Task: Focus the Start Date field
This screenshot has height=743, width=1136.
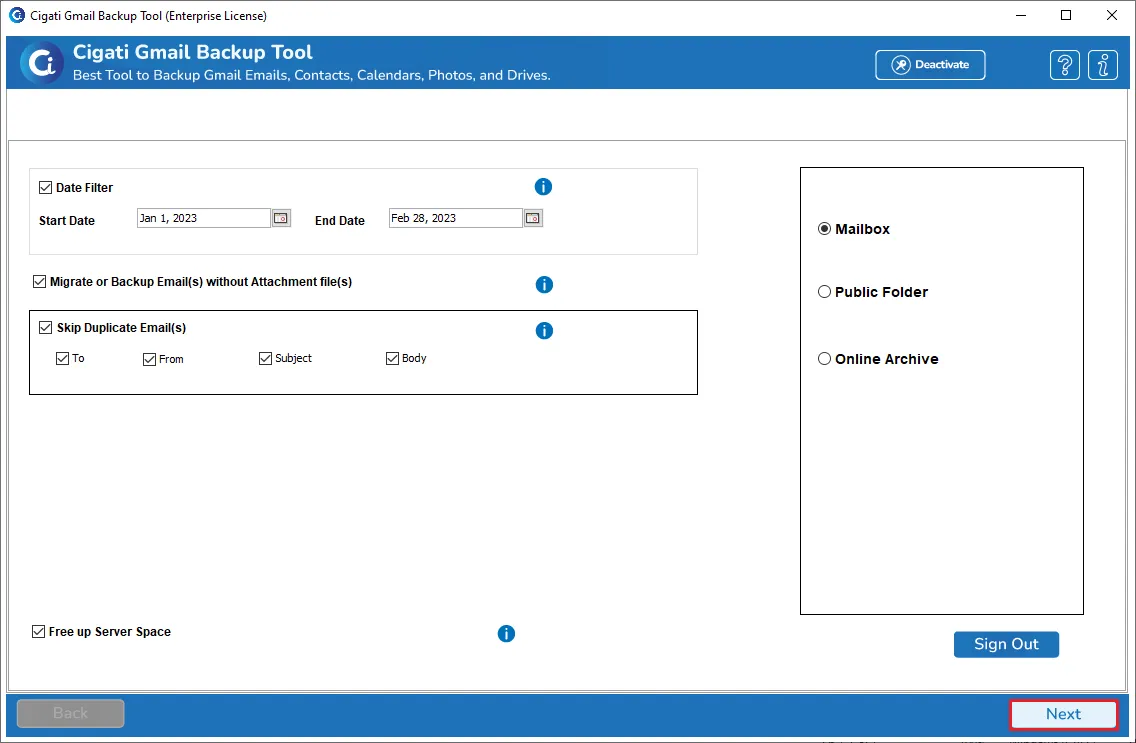Action: [204, 218]
